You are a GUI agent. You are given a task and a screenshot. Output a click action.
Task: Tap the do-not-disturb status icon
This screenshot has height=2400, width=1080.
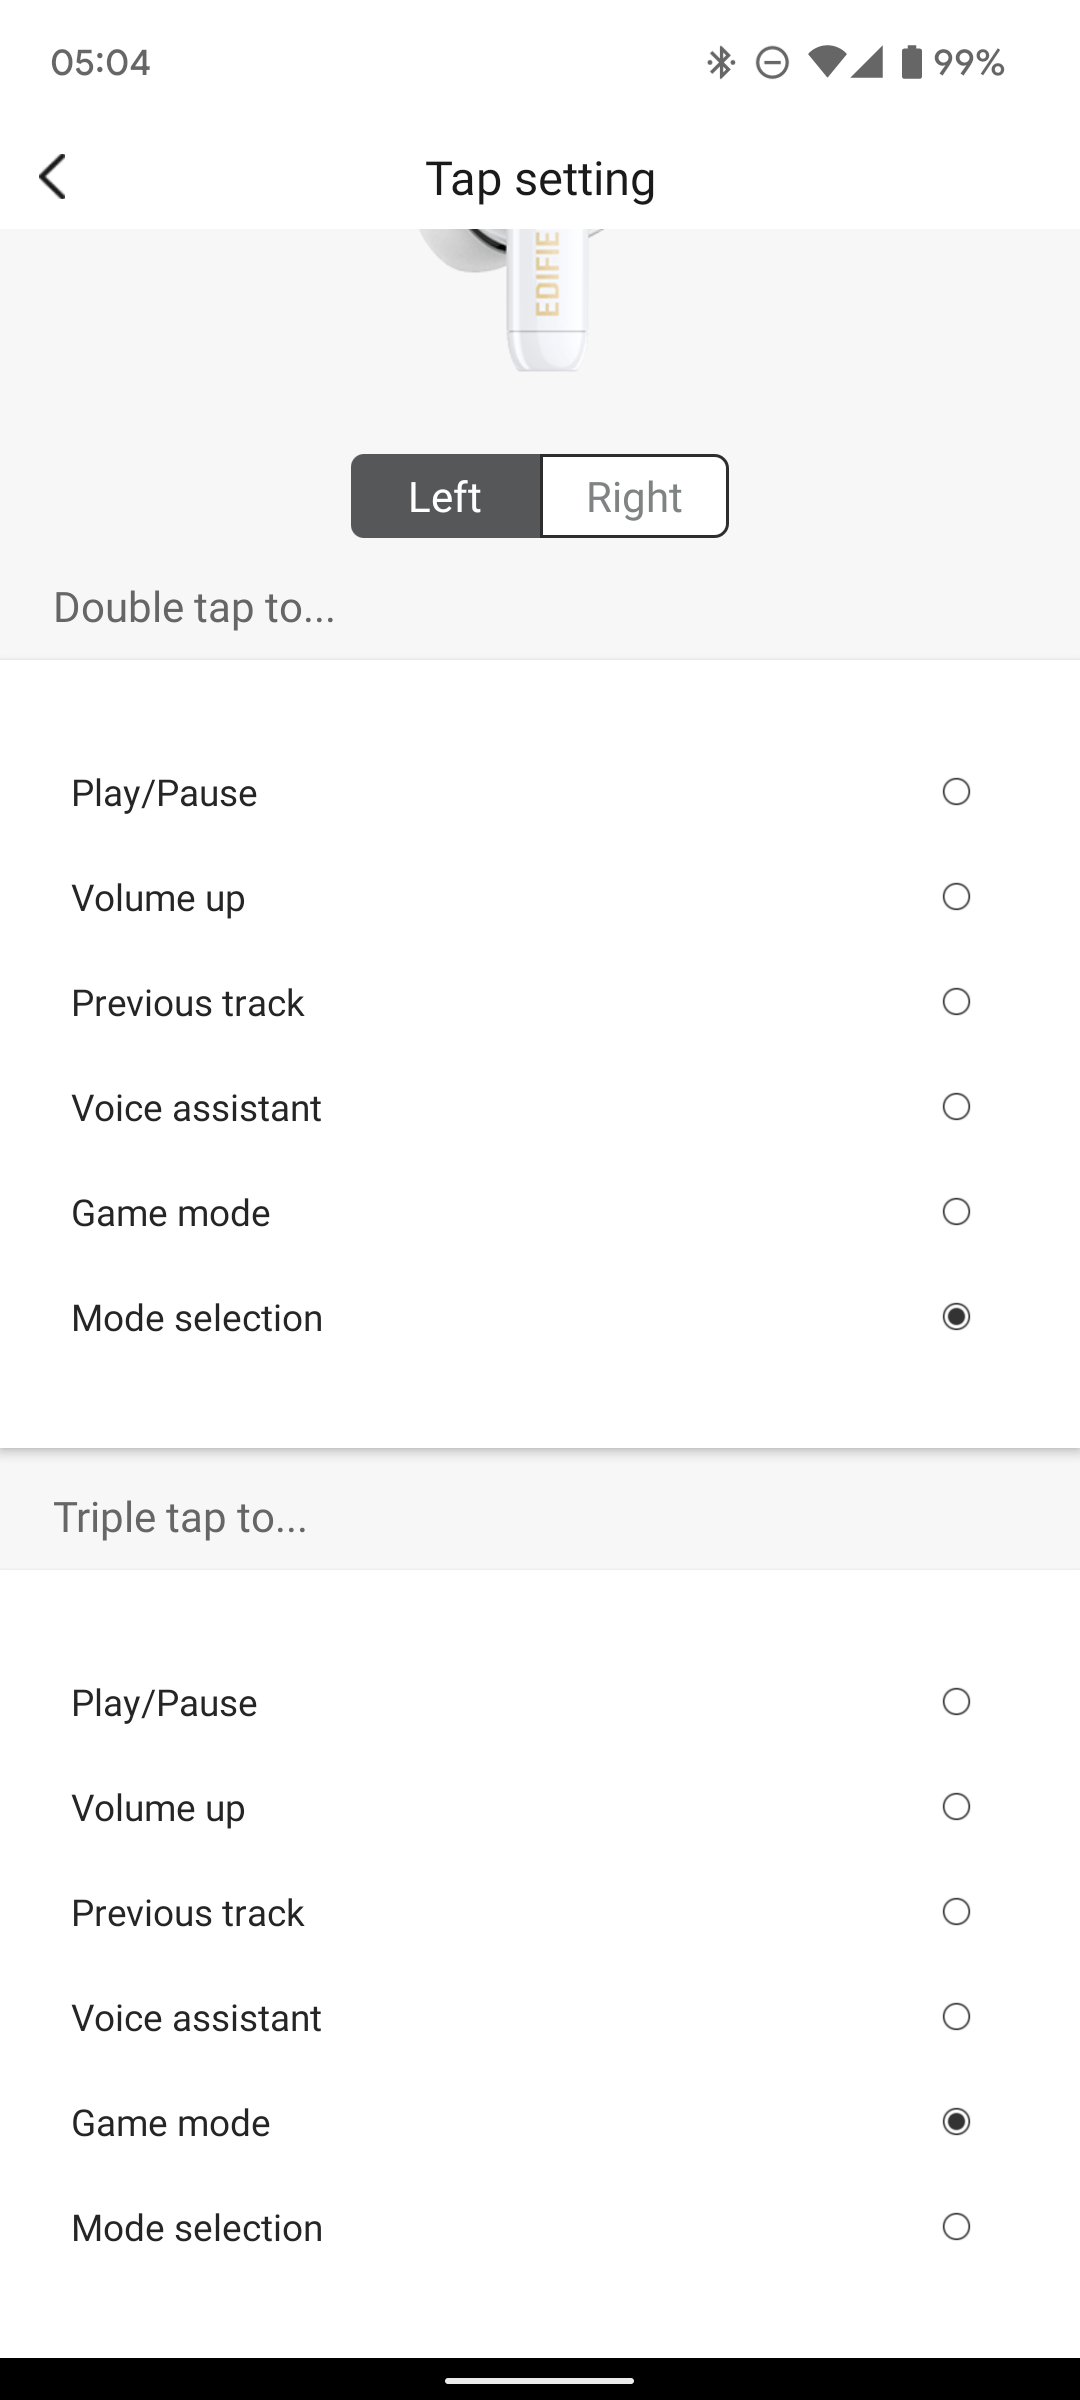772,63
